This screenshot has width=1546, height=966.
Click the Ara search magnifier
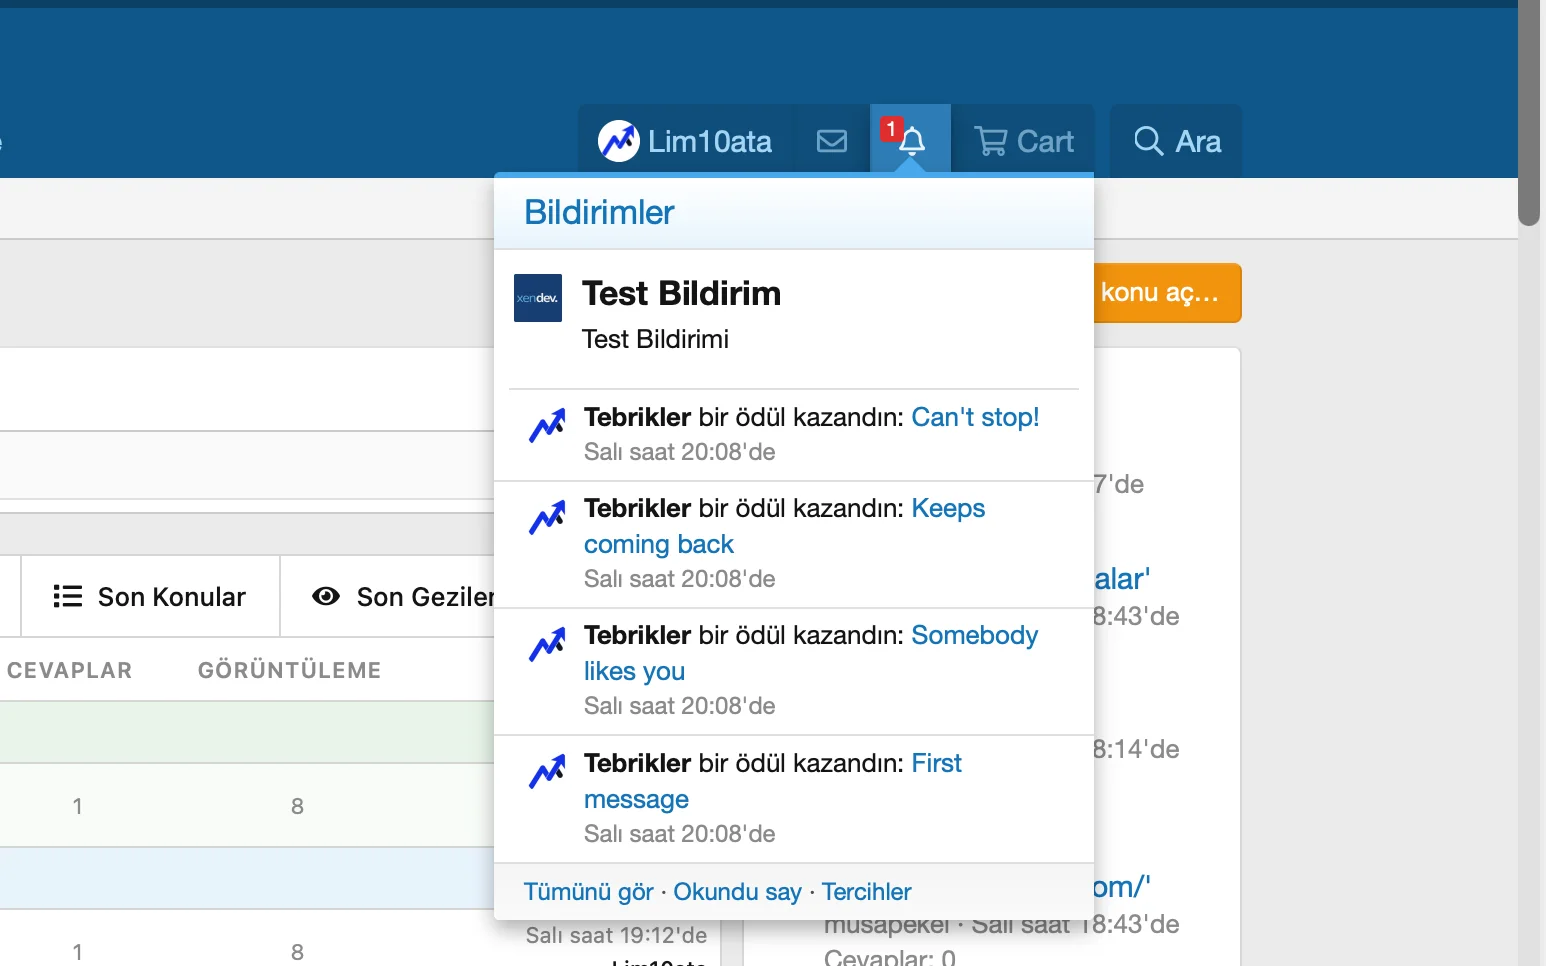click(1148, 141)
